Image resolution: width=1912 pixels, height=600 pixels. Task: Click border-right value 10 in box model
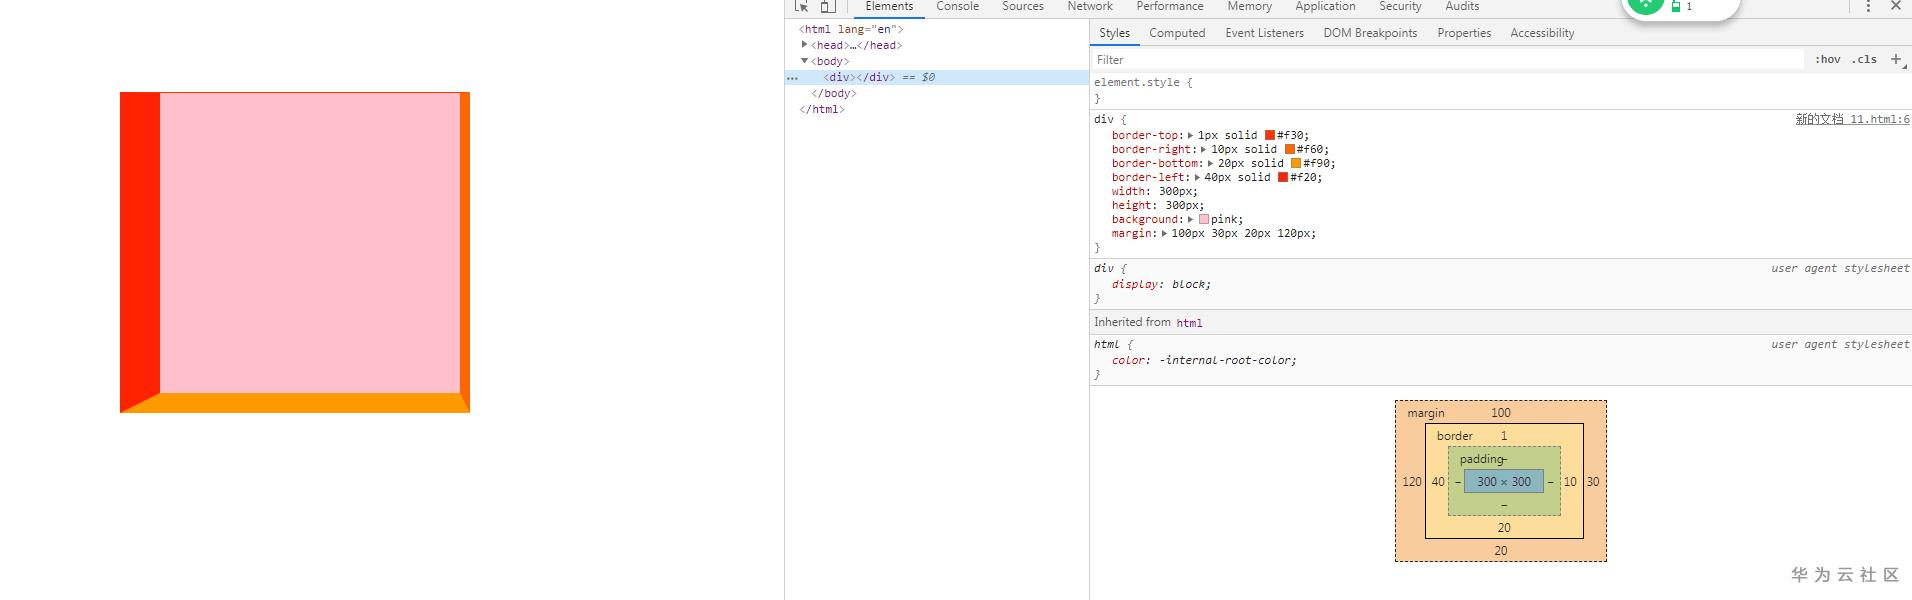coord(1570,481)
